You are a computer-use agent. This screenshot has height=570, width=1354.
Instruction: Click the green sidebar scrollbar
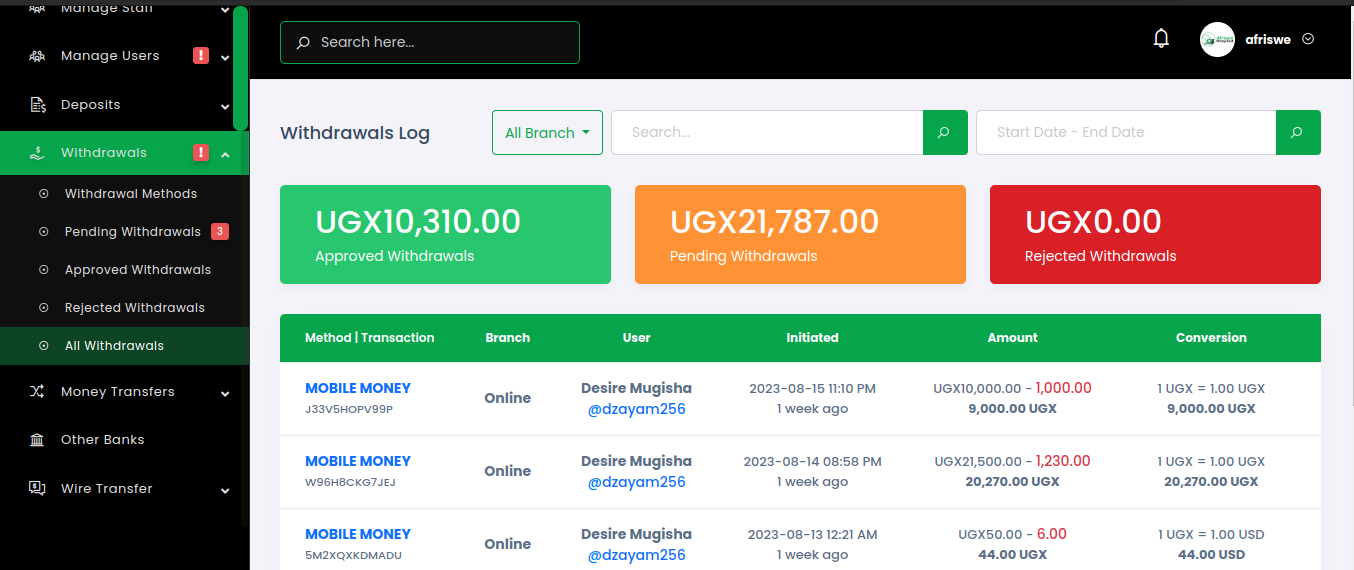tap(240, 68)
